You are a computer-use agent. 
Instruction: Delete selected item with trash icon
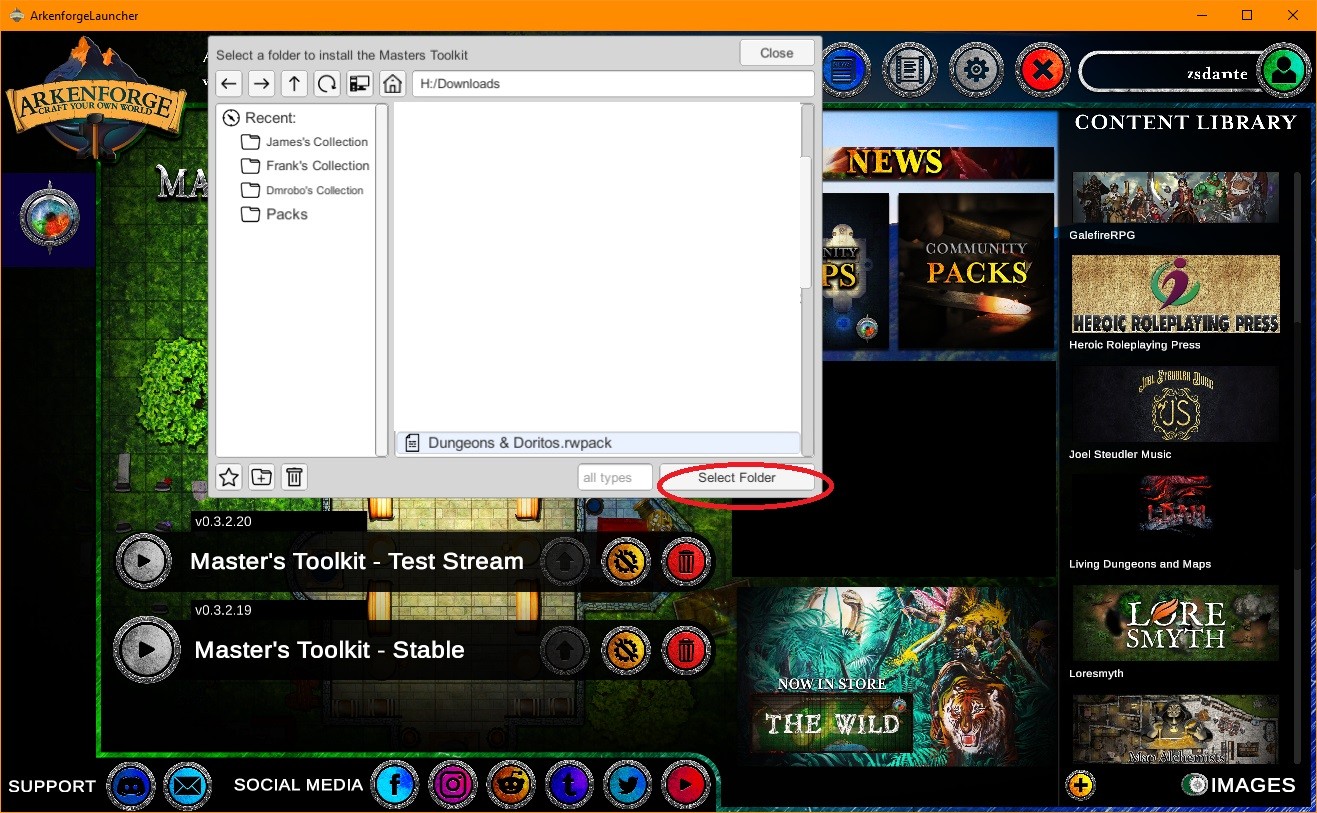tap(294, 477)
